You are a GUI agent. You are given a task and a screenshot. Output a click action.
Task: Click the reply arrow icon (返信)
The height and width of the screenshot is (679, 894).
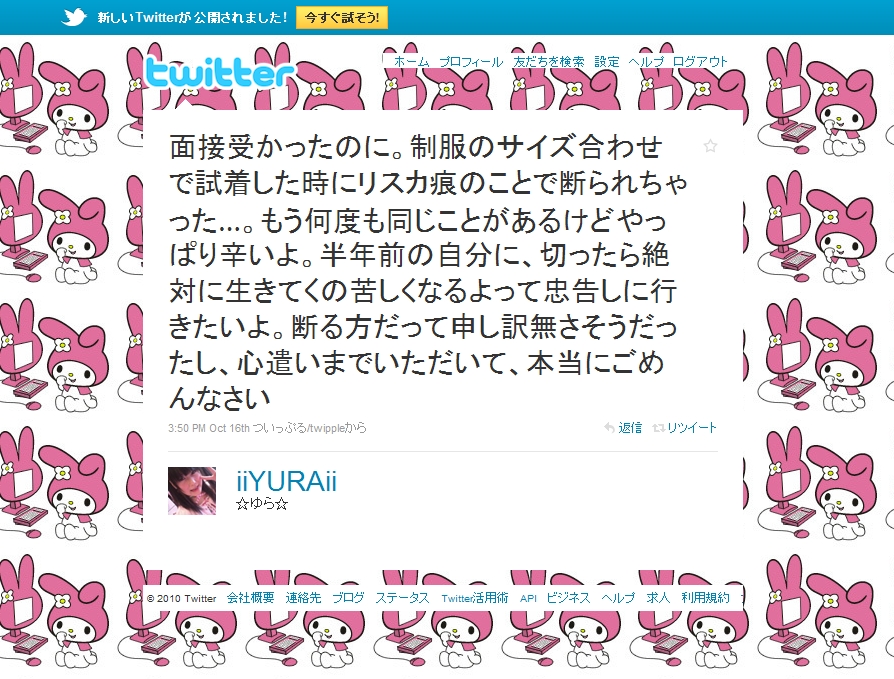tap(609, 428)
